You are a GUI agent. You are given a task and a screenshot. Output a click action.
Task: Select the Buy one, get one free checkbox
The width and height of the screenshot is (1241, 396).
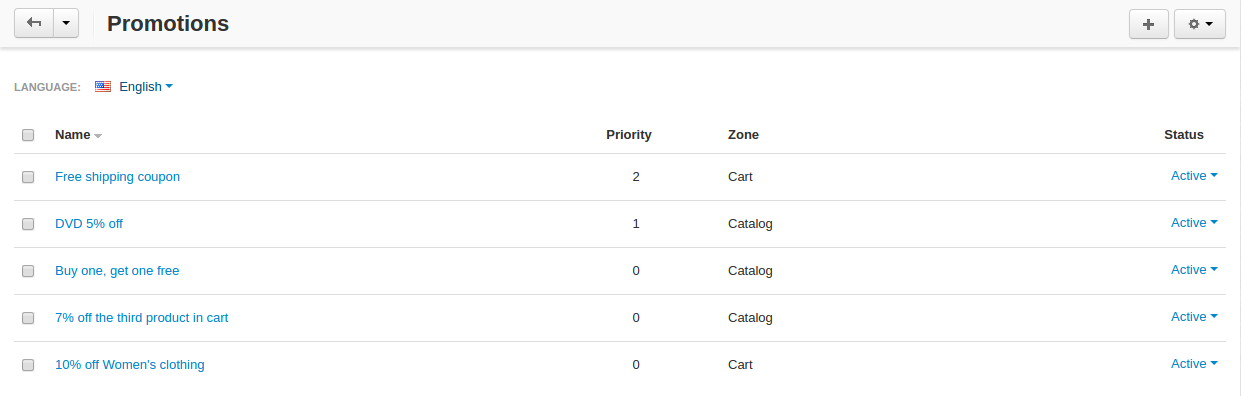[x=28, y=271]
